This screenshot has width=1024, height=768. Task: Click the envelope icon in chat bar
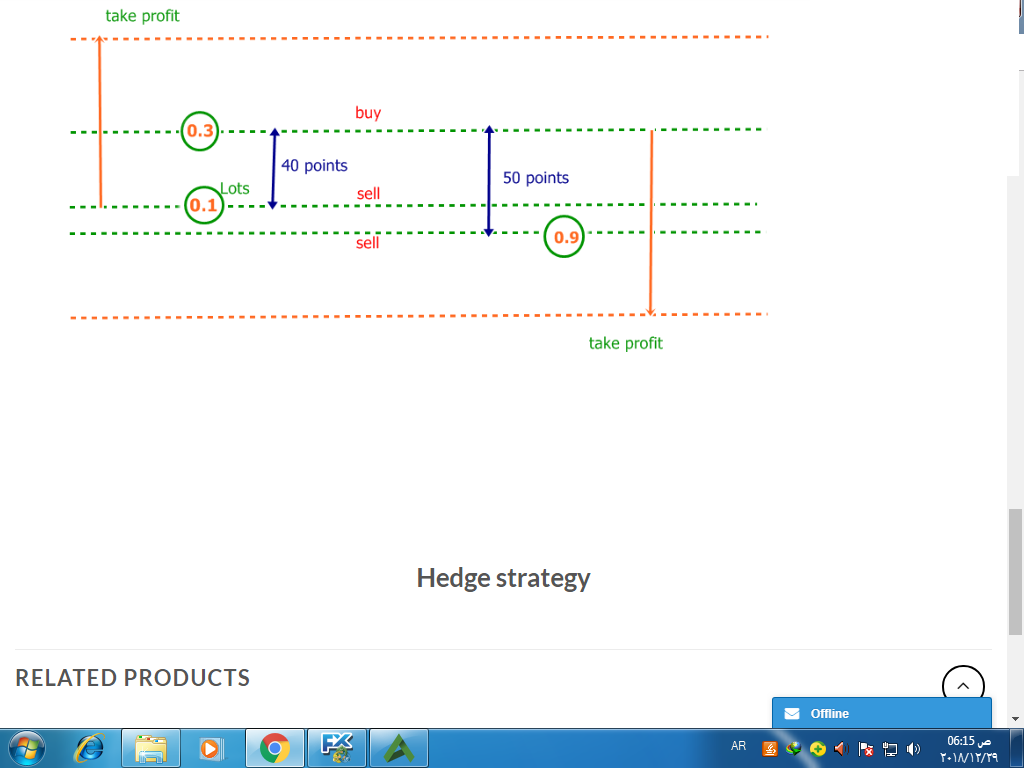[792, 713]
